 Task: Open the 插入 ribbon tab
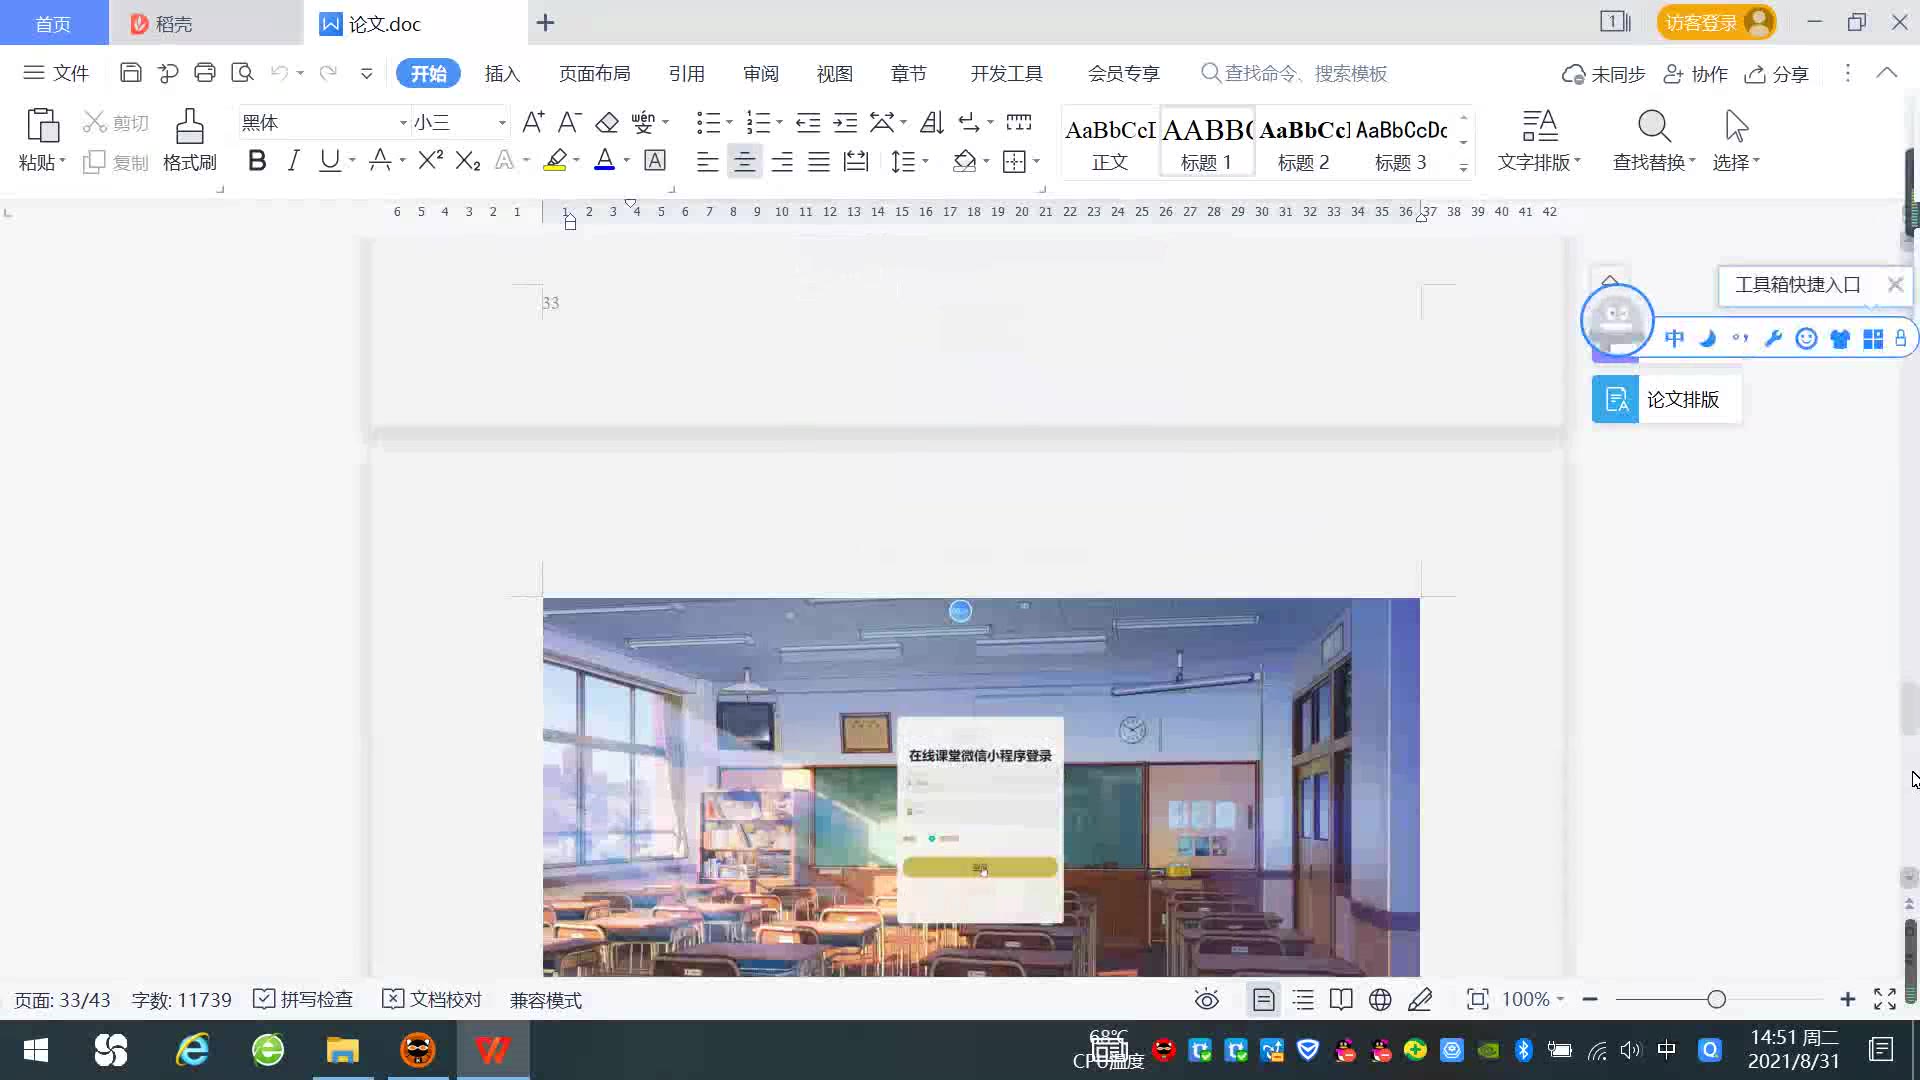click(x=502, y=73)
